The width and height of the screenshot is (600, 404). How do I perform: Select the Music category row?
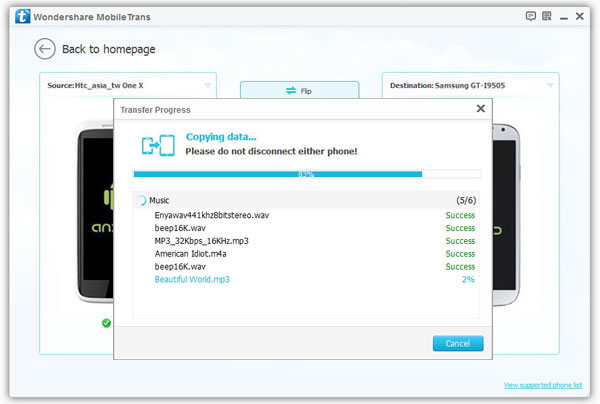point(306,200)
